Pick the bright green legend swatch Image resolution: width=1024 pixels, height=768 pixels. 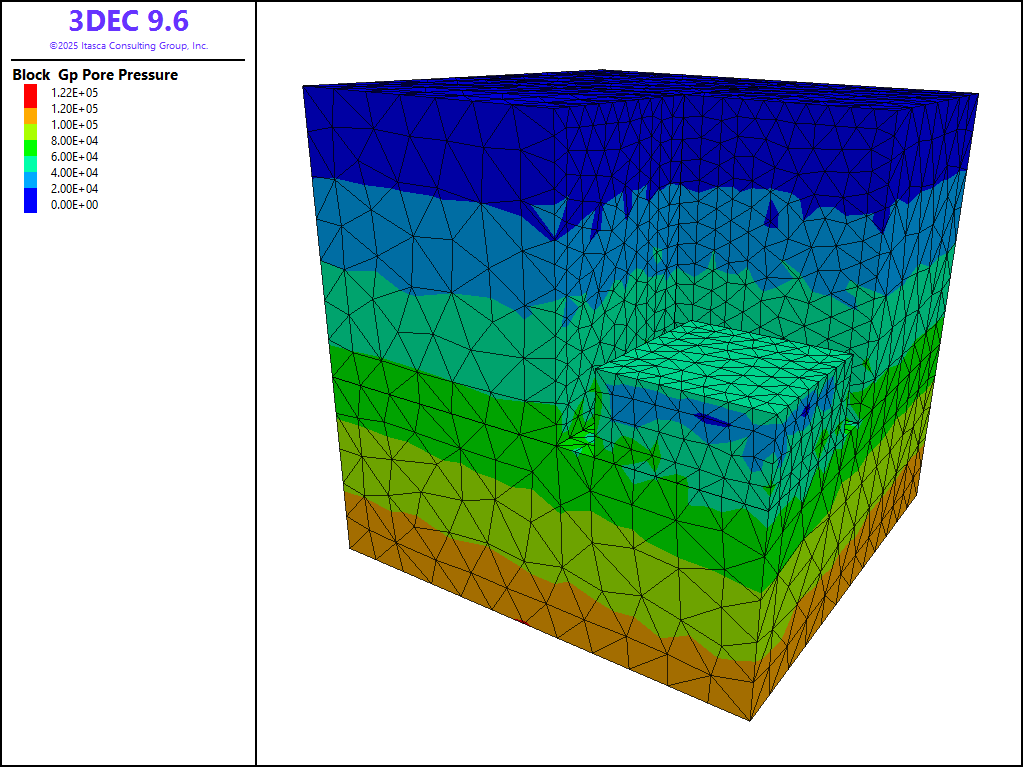tap(30, 146)
